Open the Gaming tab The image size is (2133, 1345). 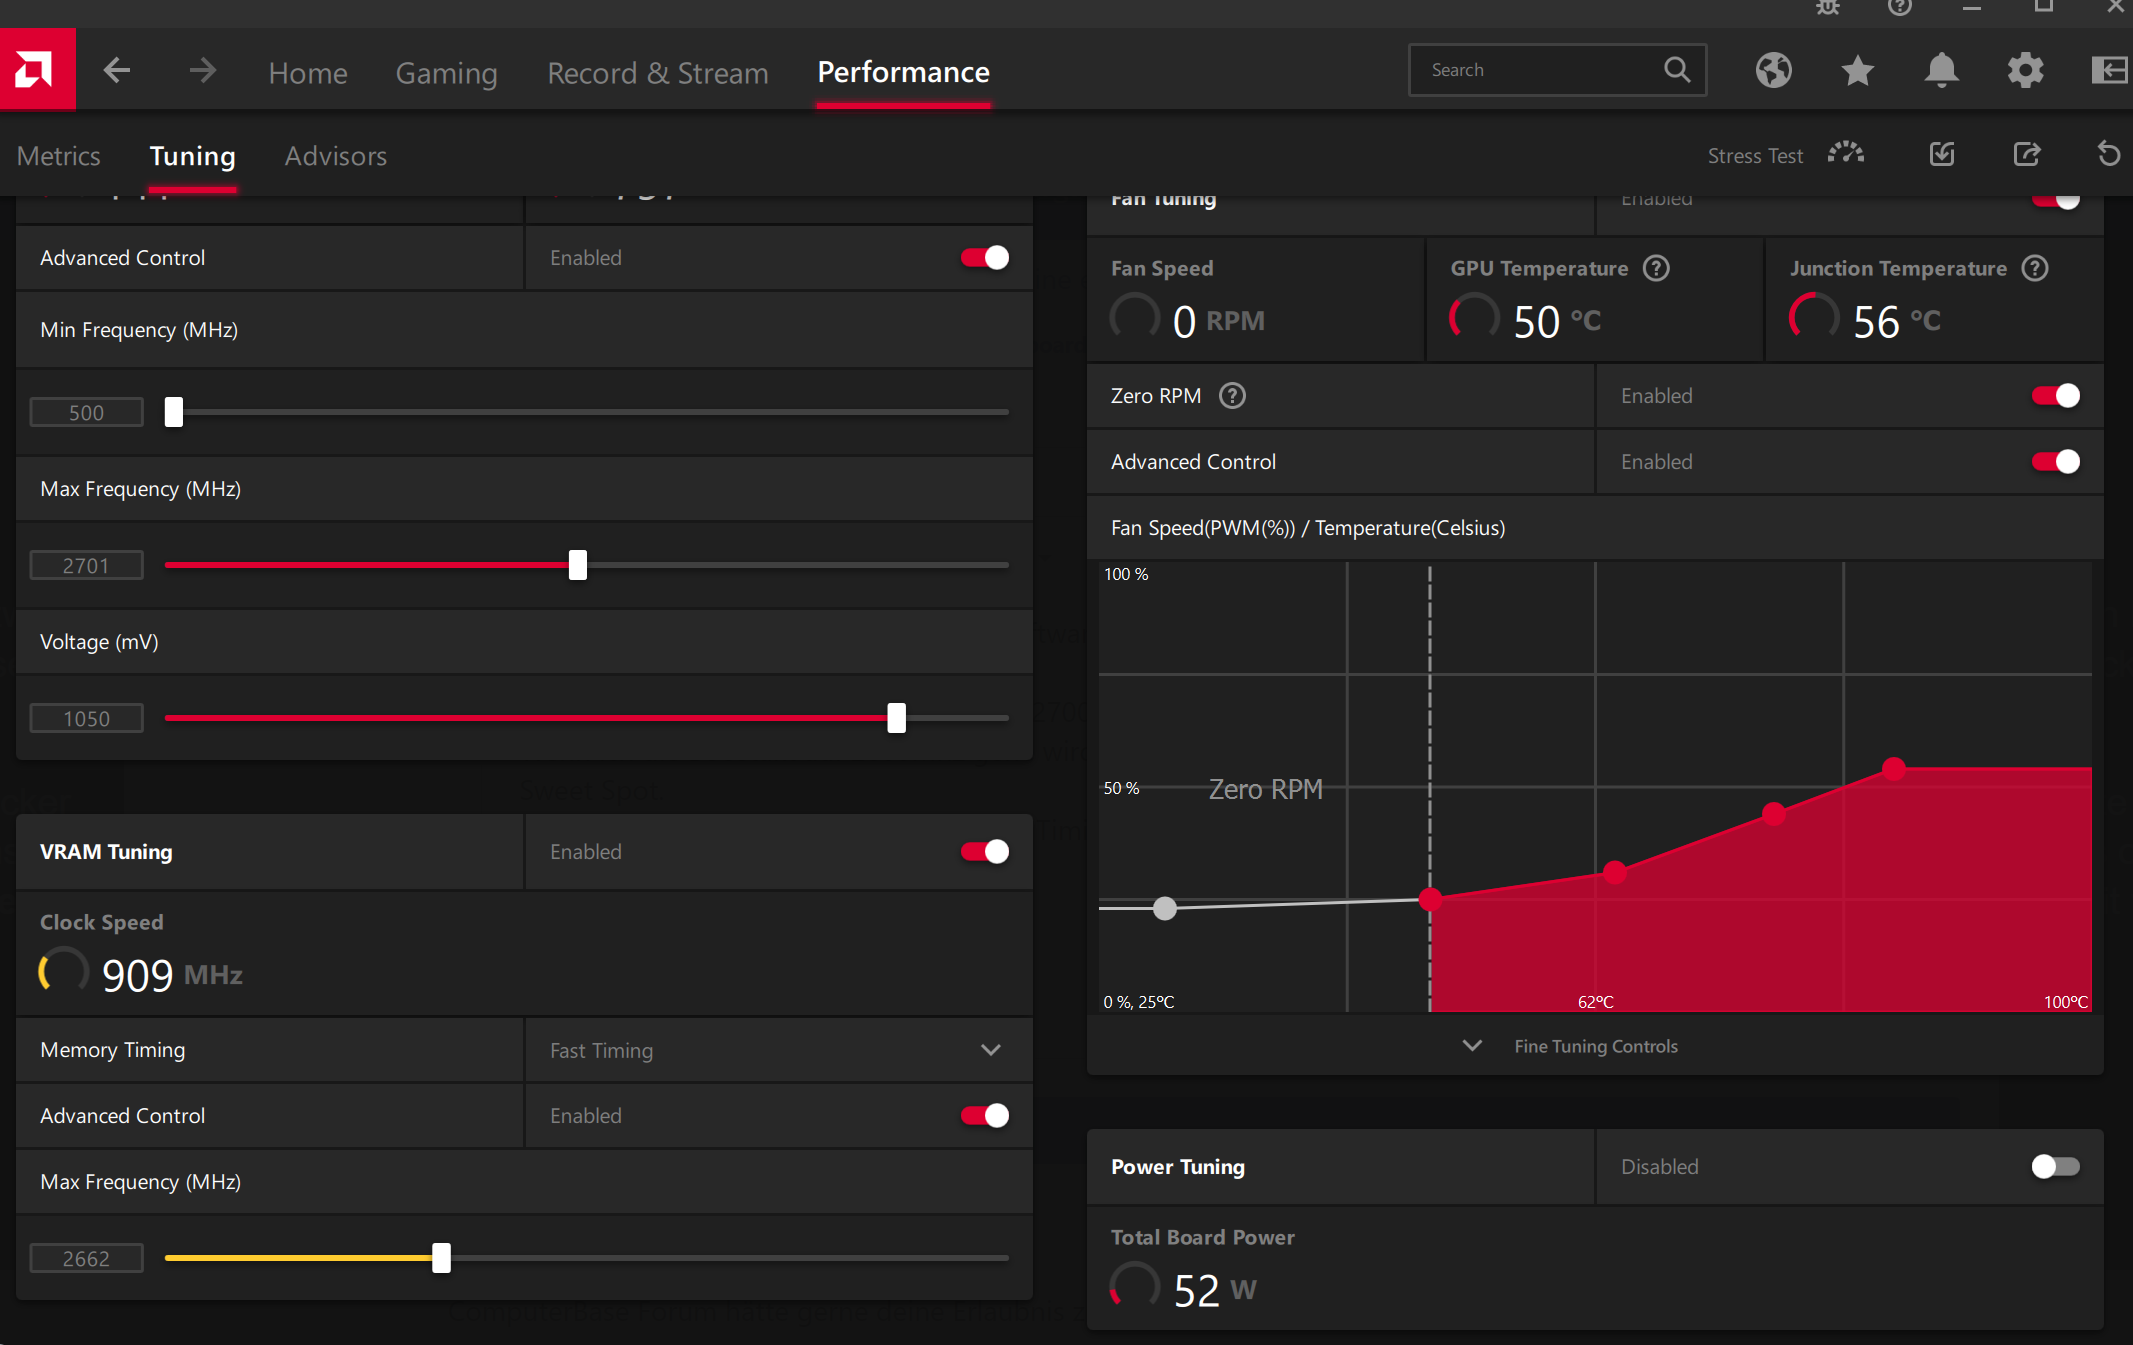446,72
